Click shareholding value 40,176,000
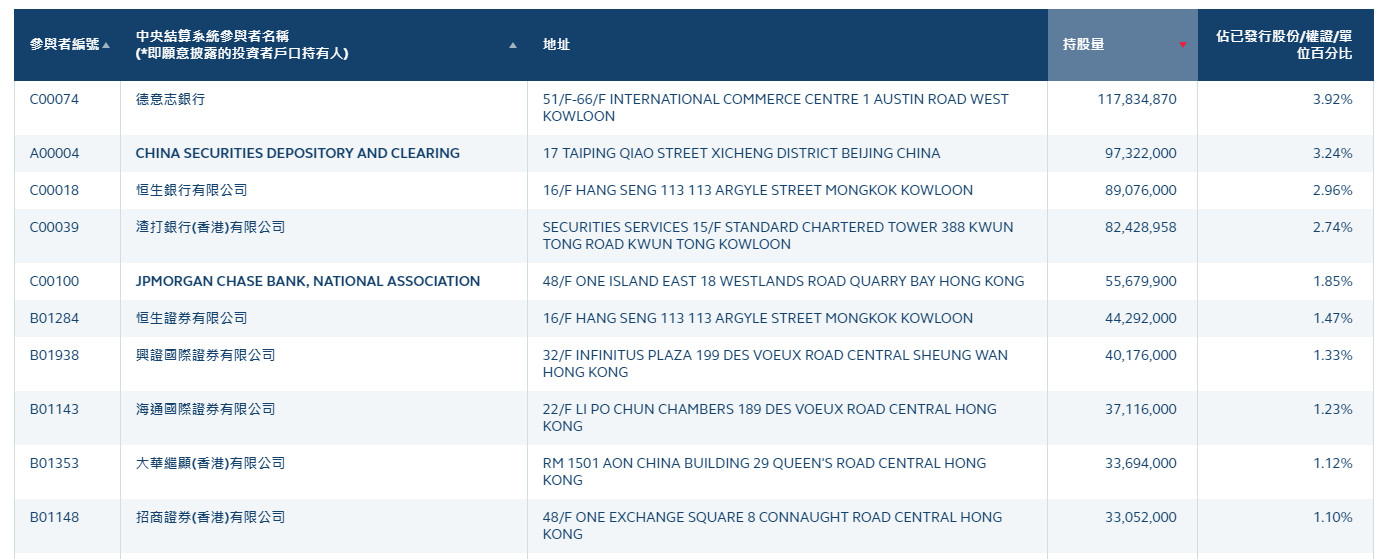Image resolution: width=1379 pixels, height=559 pixels. coord(1141,355)
